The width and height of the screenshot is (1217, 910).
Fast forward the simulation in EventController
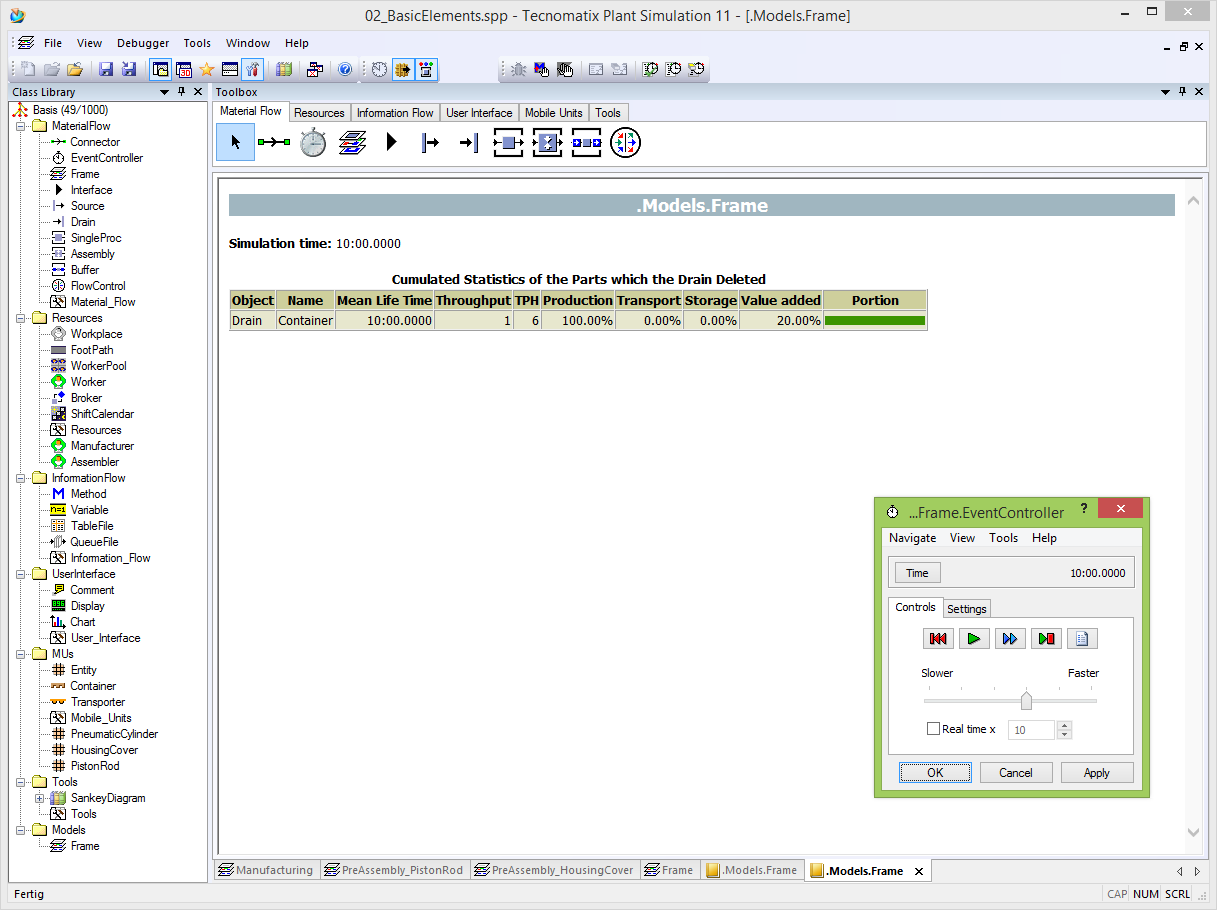coord(1010,638)
